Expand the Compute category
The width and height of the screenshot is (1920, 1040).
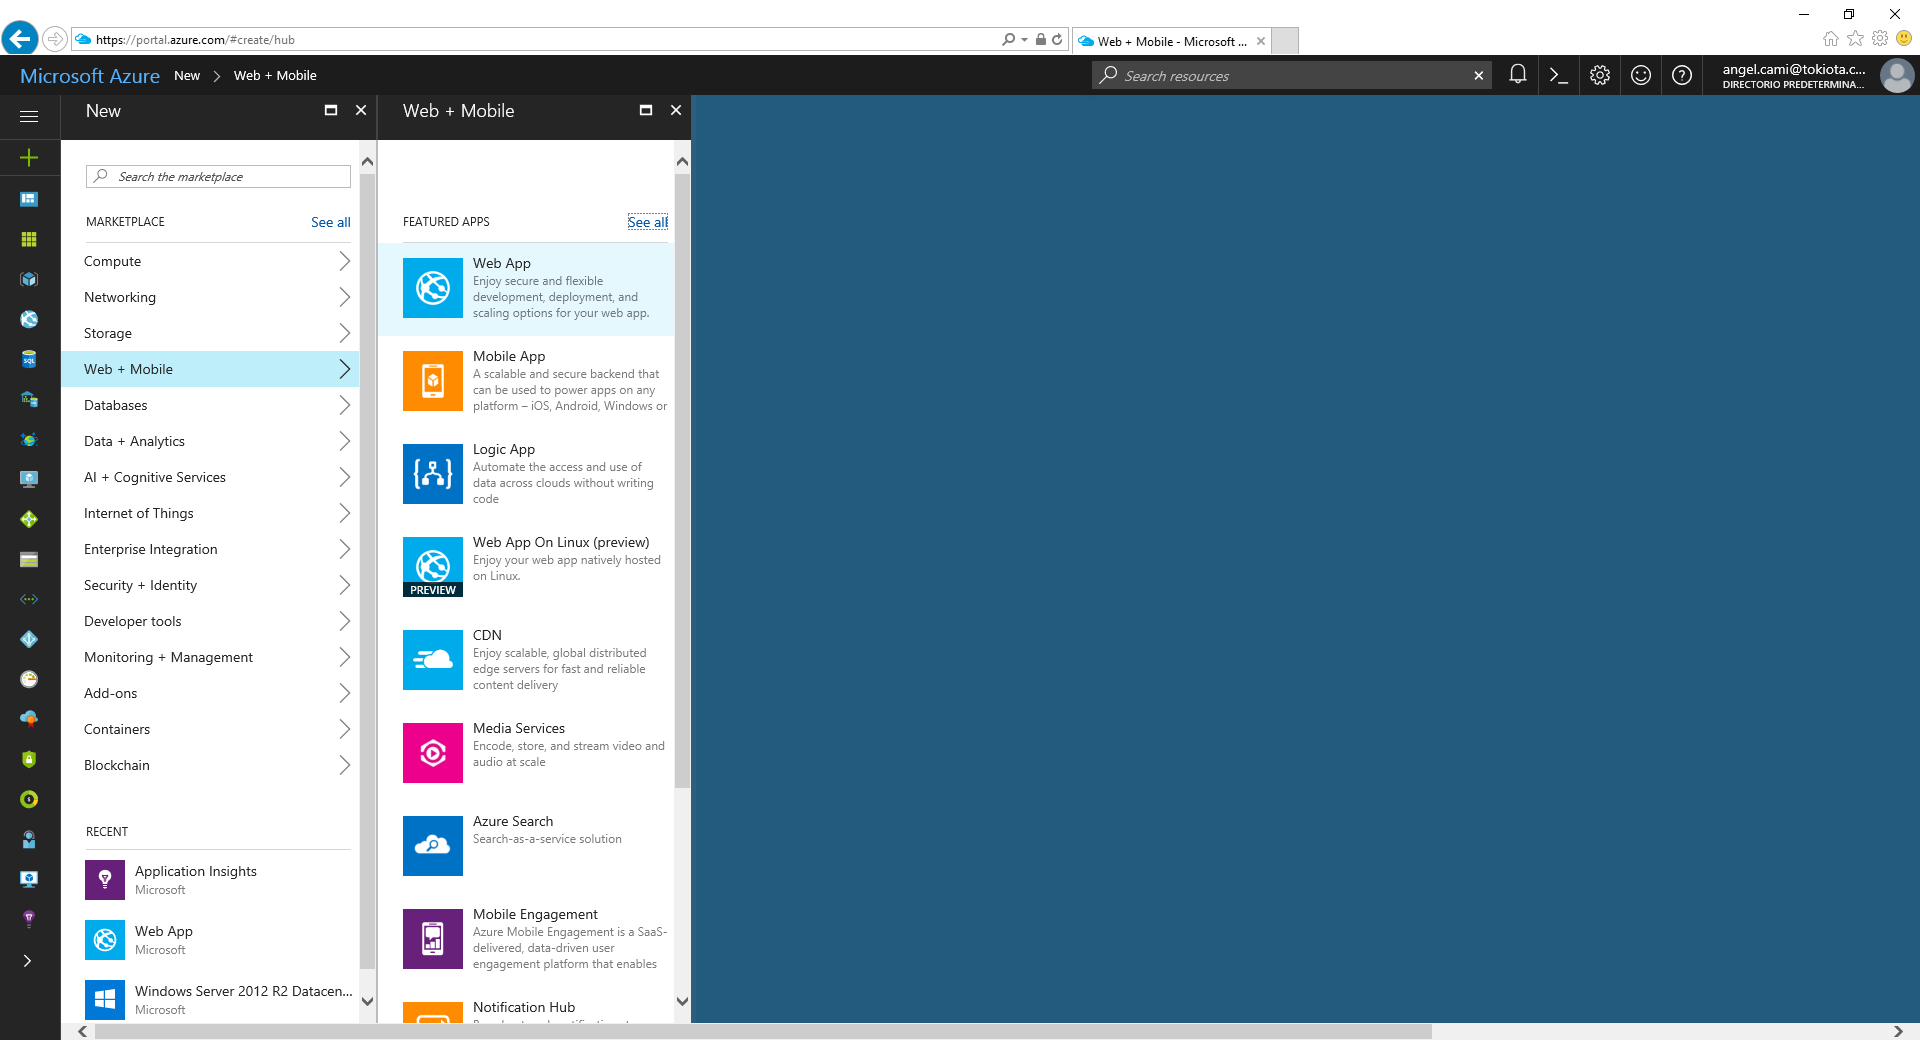216,261
